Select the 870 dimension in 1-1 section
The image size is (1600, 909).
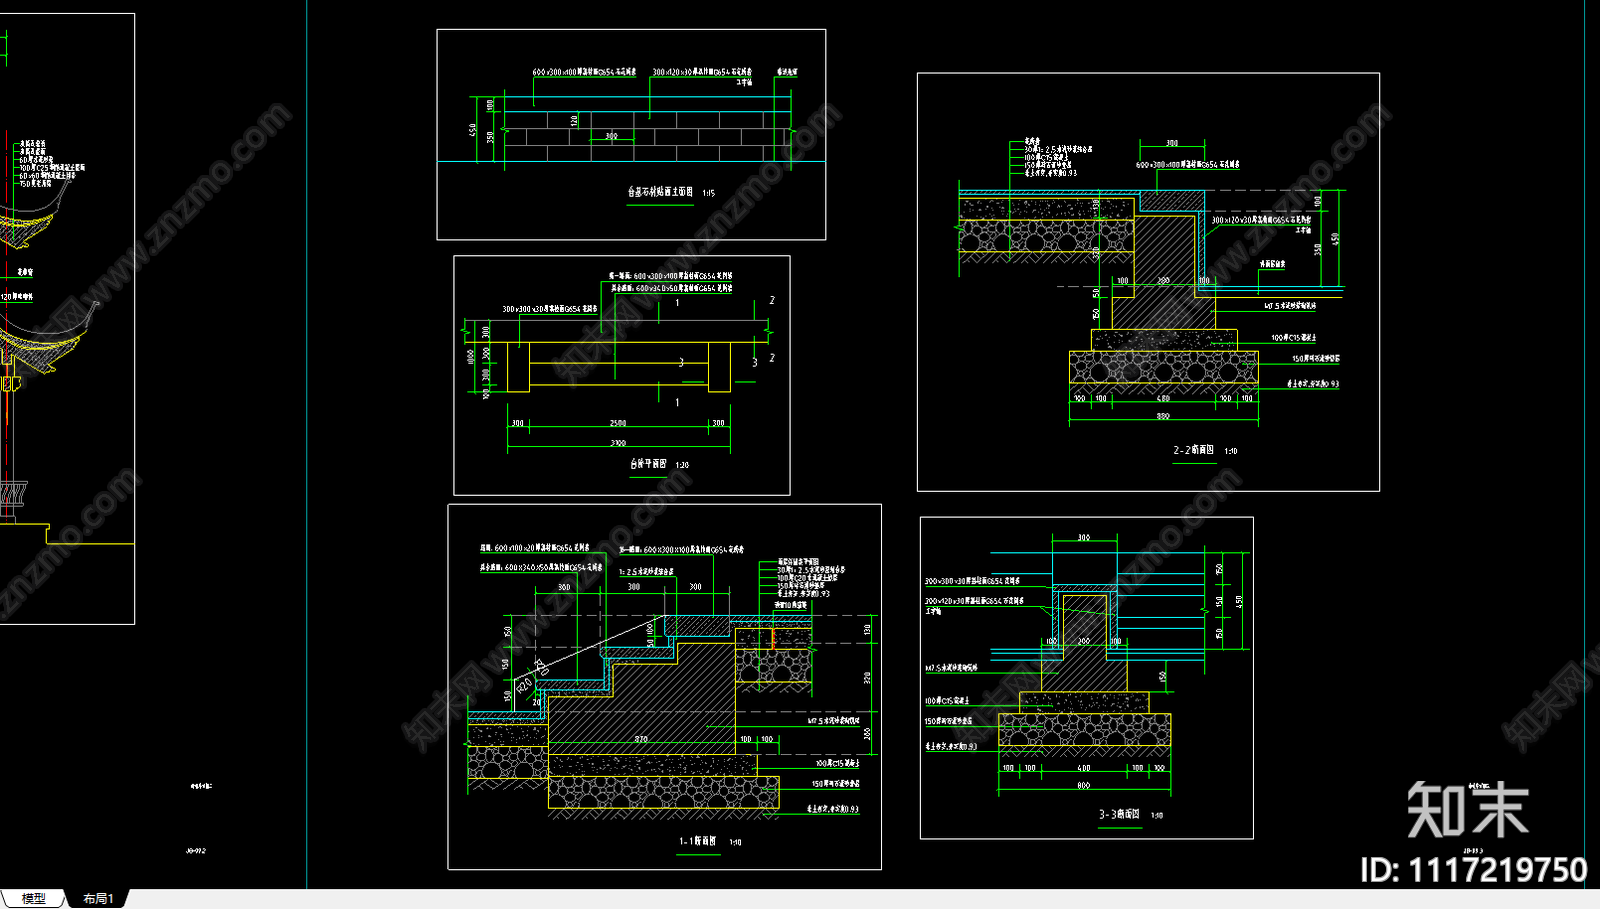click(641, 739)
